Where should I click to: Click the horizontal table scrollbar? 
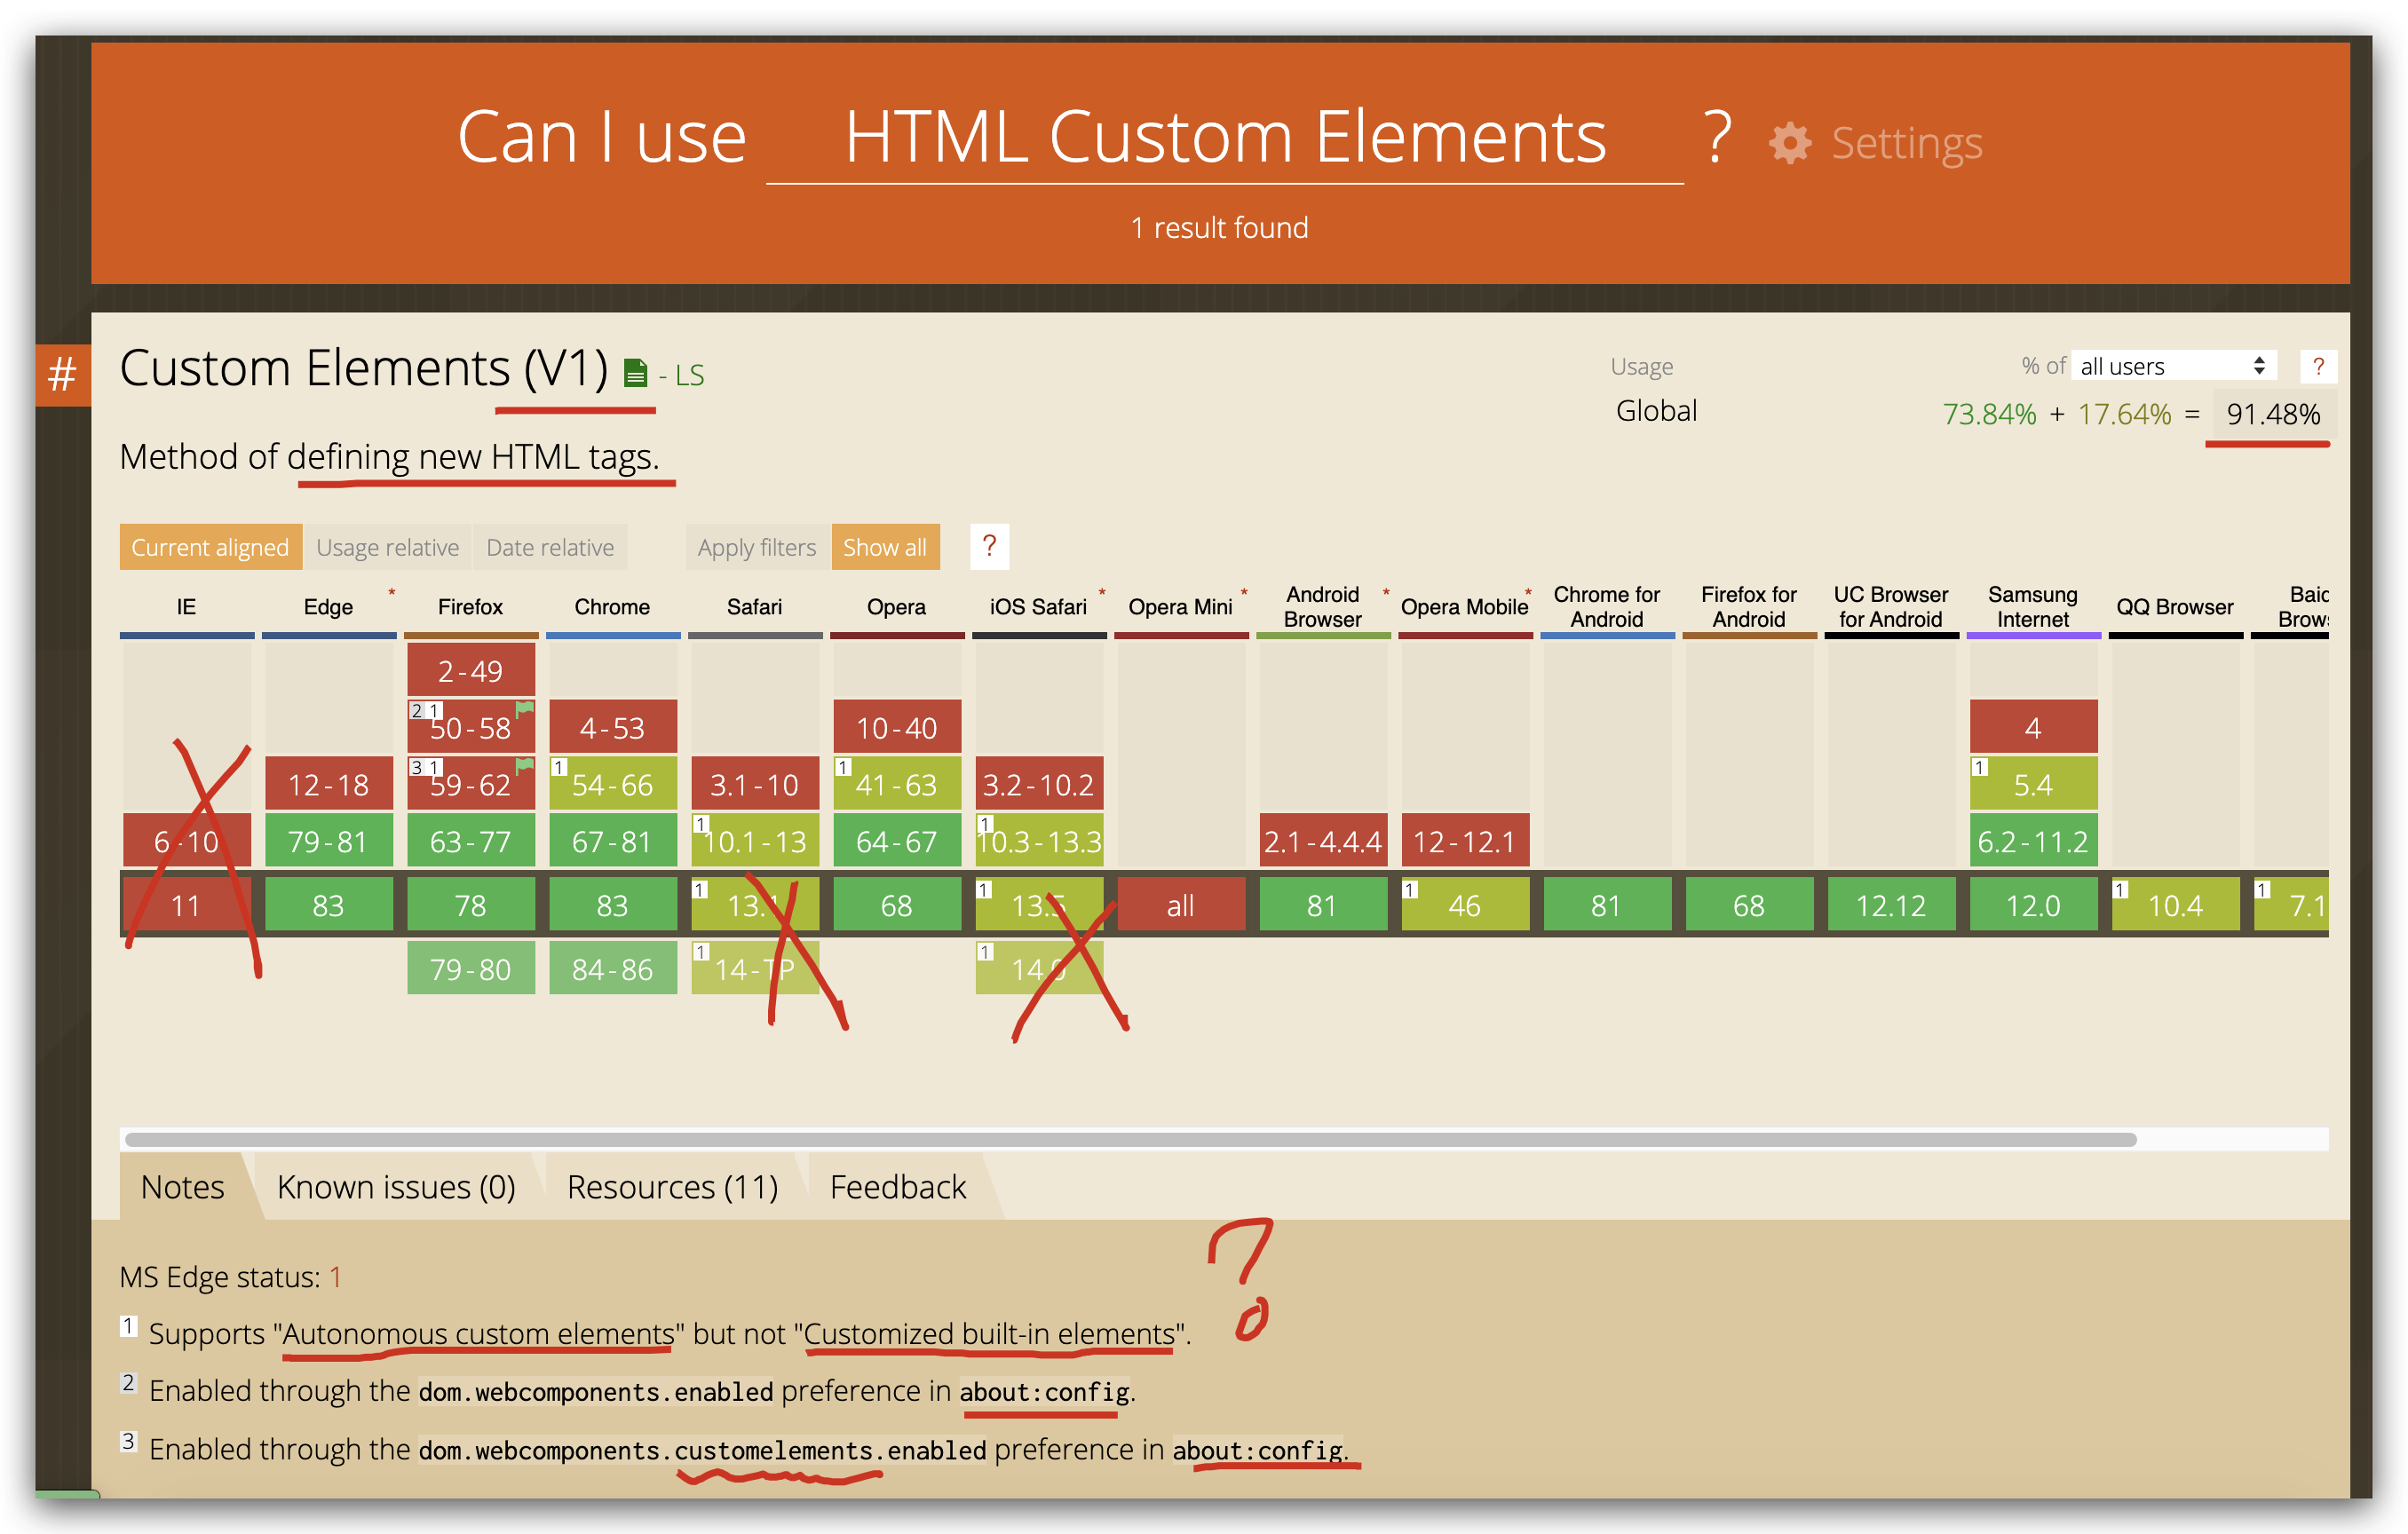[1130, 1139]
